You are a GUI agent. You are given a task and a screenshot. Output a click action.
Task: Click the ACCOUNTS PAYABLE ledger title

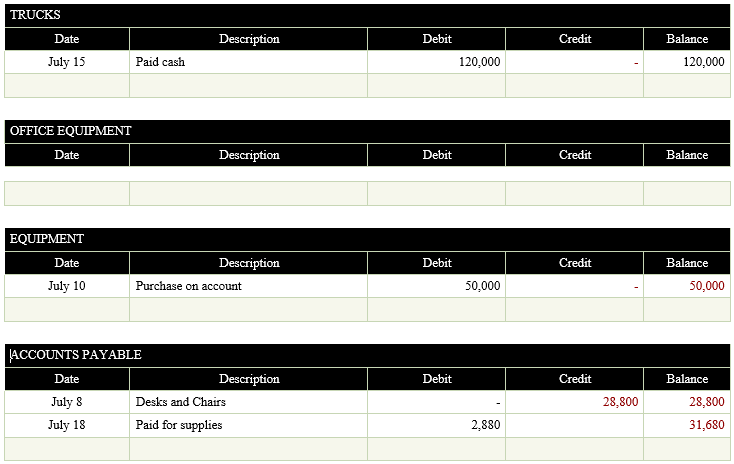pos(76,355)
